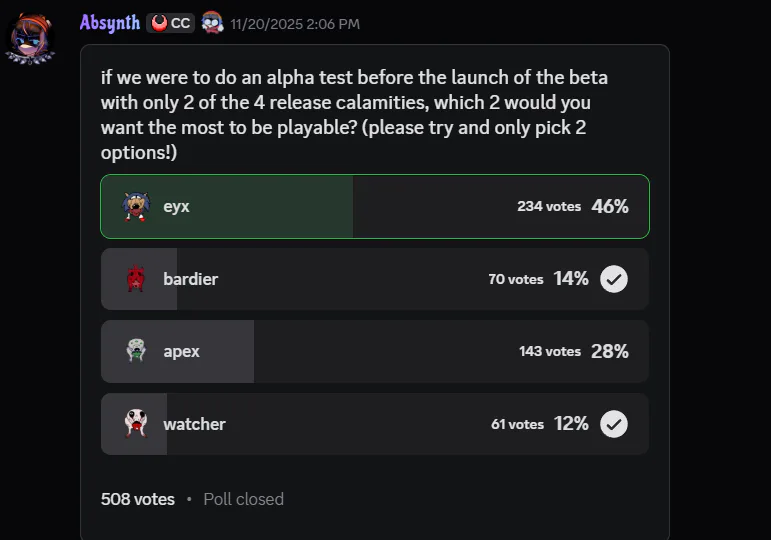Click the 28% result on apex
The height and width of the screenshot is (540, 771).
pyautogui.click(x=609, y=352)
